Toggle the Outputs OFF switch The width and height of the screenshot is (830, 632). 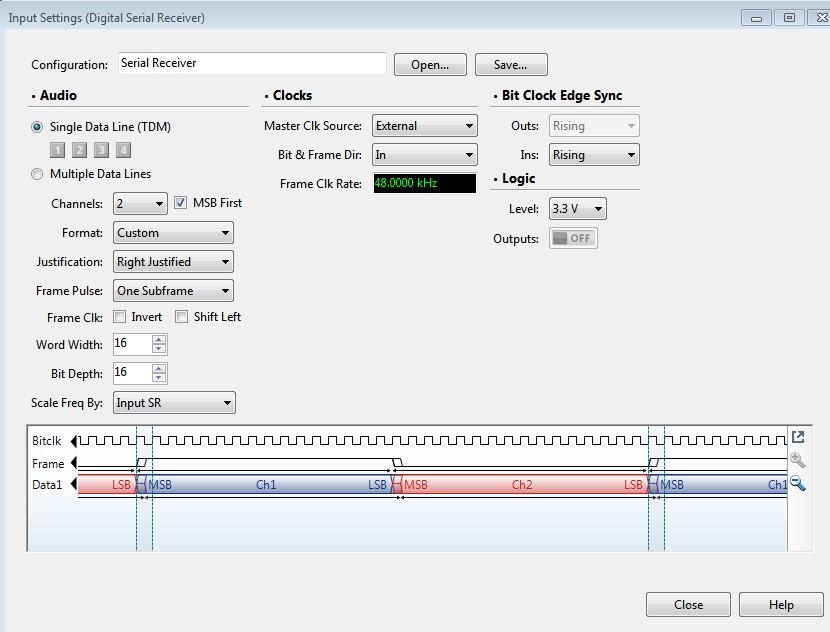pyautogui.click(x=573, y=238)
